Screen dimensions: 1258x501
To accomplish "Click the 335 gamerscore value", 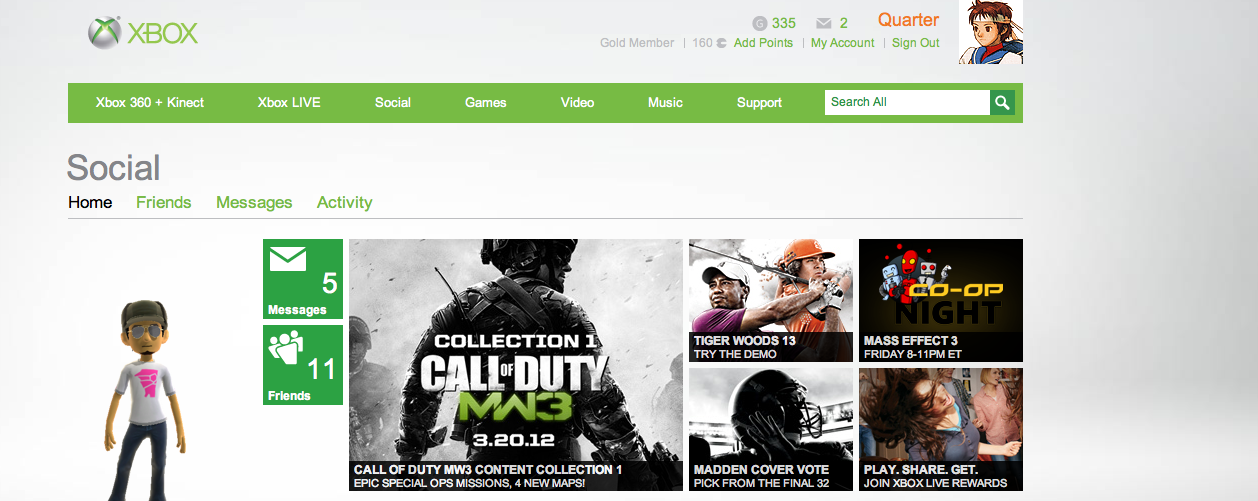I will point(784,23).
